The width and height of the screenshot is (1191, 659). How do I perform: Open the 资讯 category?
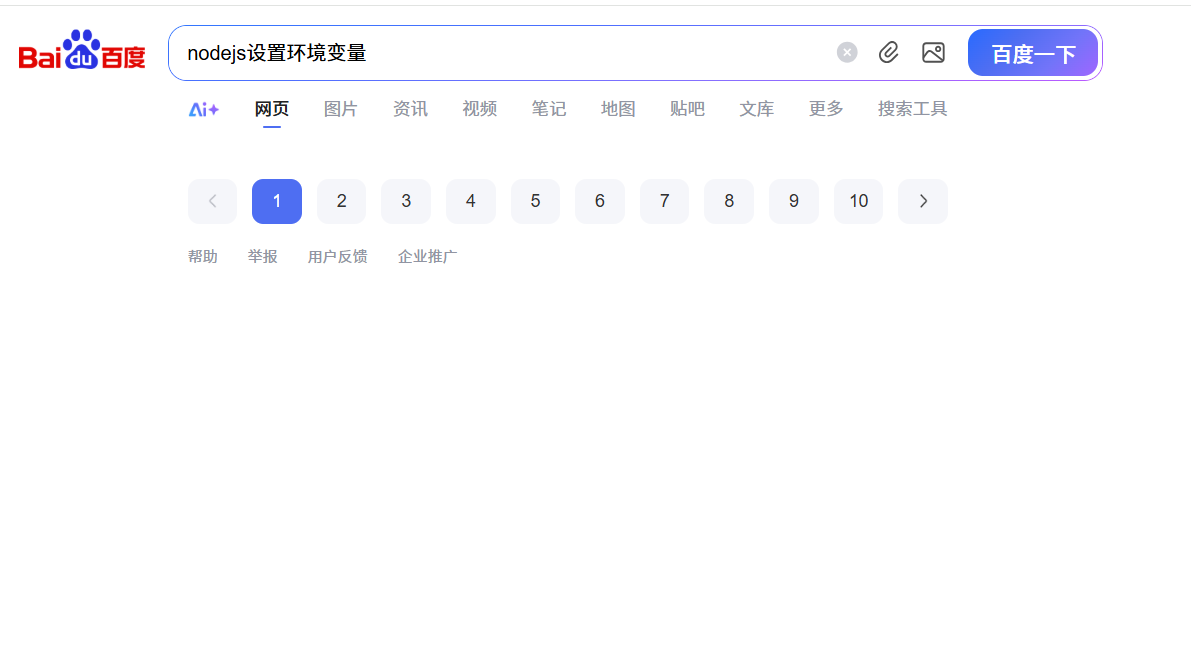tap(410, 109)
